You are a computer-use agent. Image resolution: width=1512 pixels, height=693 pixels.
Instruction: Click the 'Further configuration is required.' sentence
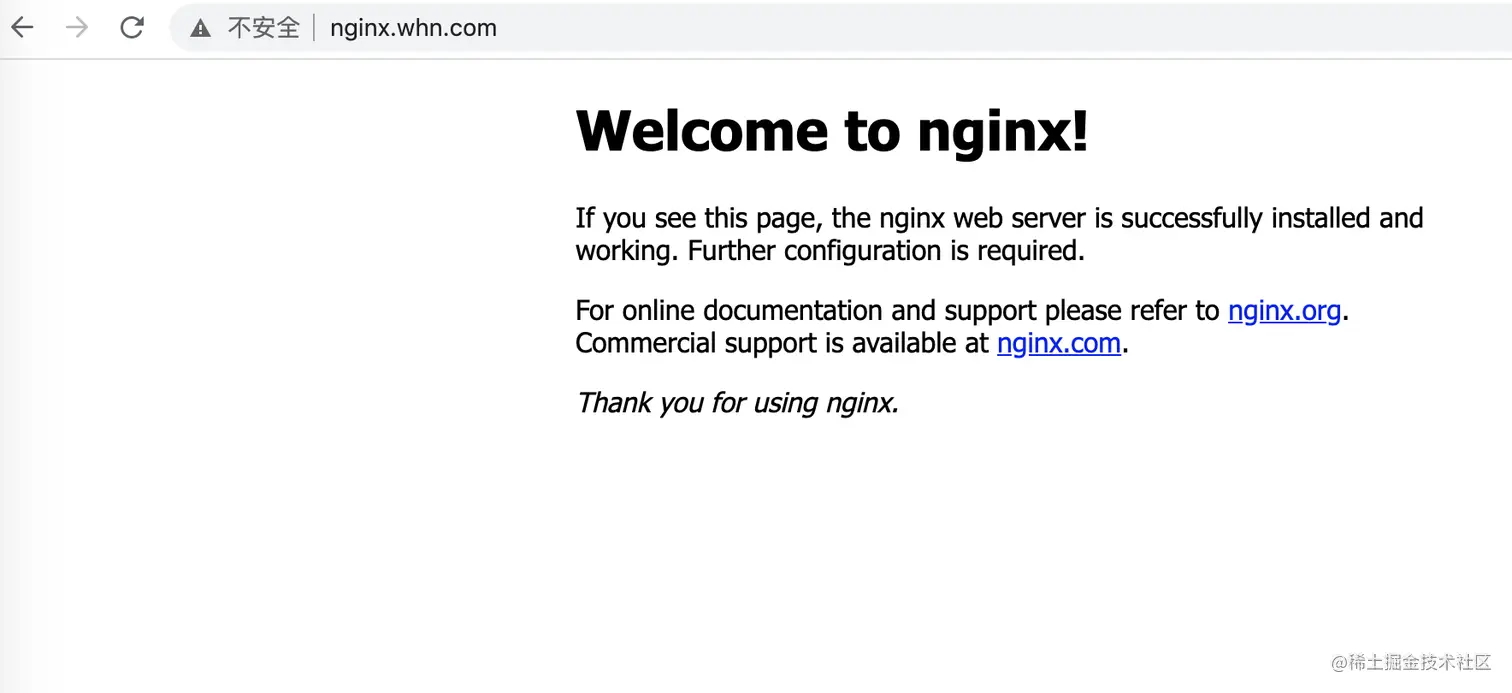tap(886, 251)
